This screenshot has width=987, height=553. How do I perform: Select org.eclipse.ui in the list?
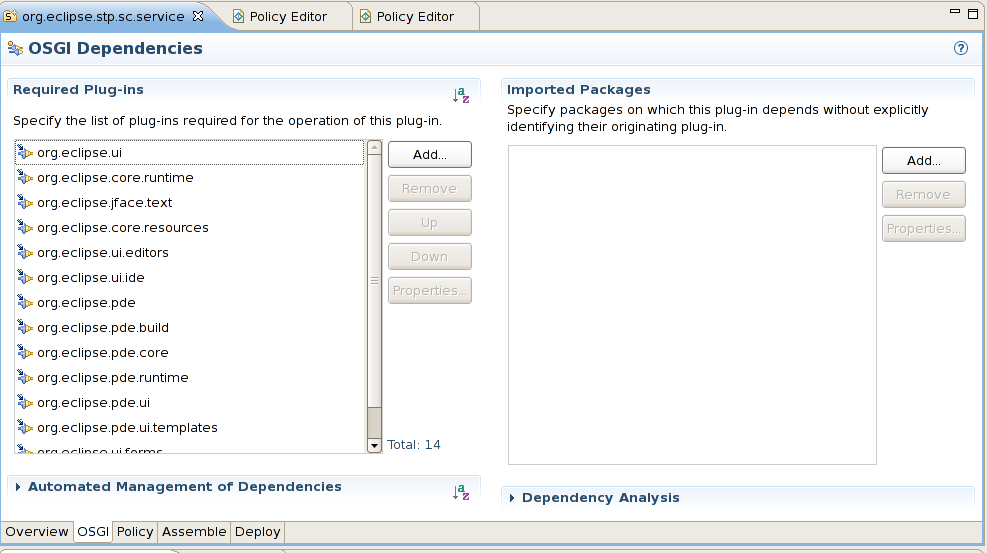pyautogui.click(x=189, y=152)
